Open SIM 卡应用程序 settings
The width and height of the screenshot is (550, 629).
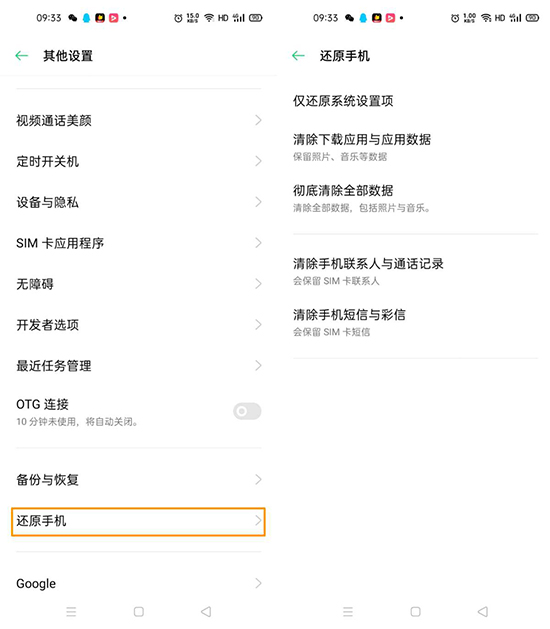coord(138,243)
